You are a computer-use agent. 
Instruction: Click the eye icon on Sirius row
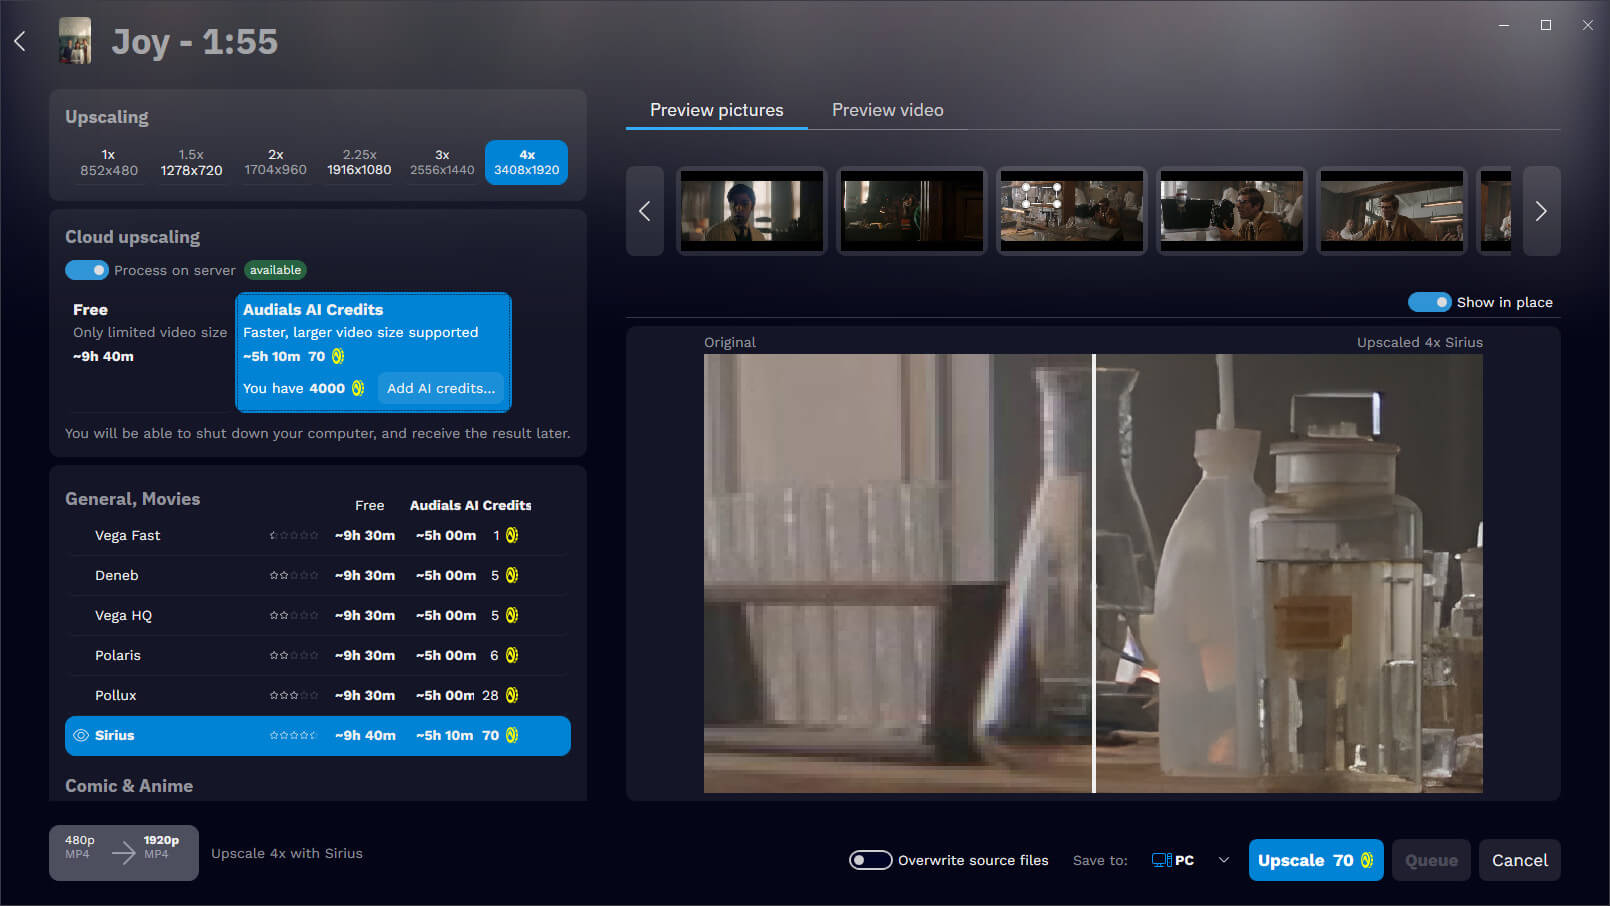coord(81,735)
